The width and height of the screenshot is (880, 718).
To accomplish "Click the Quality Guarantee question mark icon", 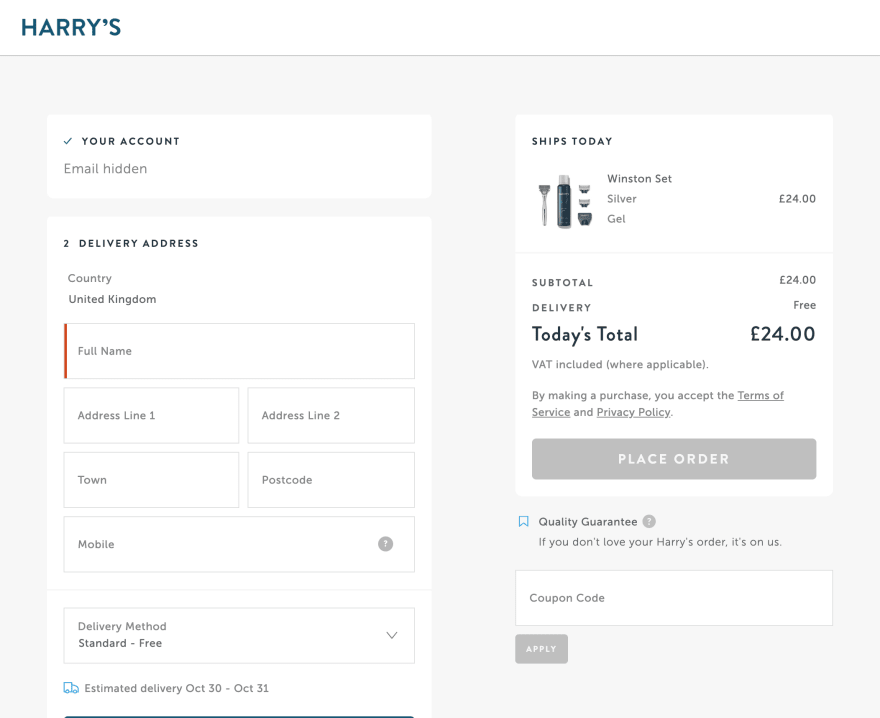I will tap(649, 522).
